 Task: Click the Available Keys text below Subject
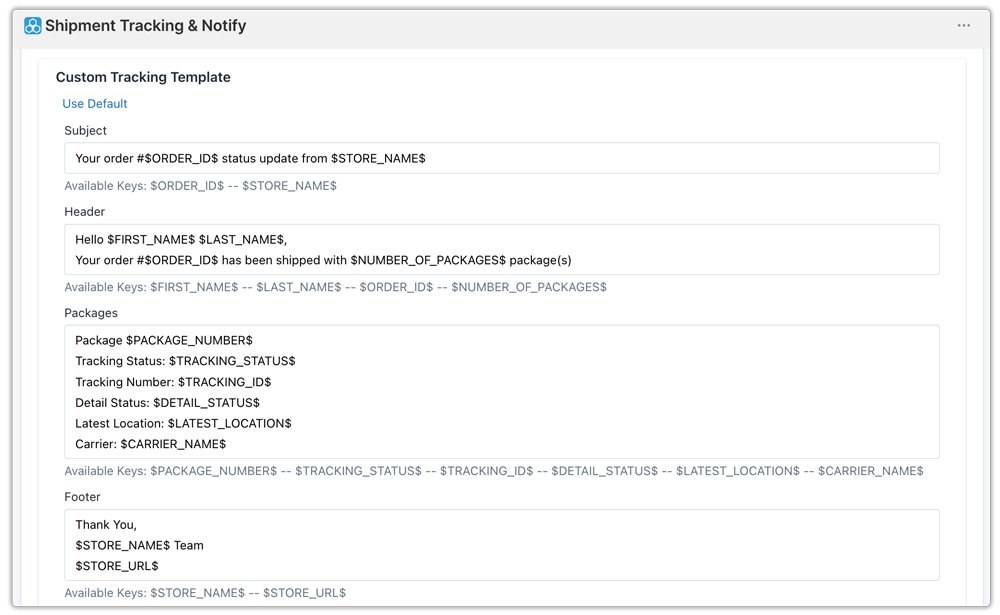point(200,186)
